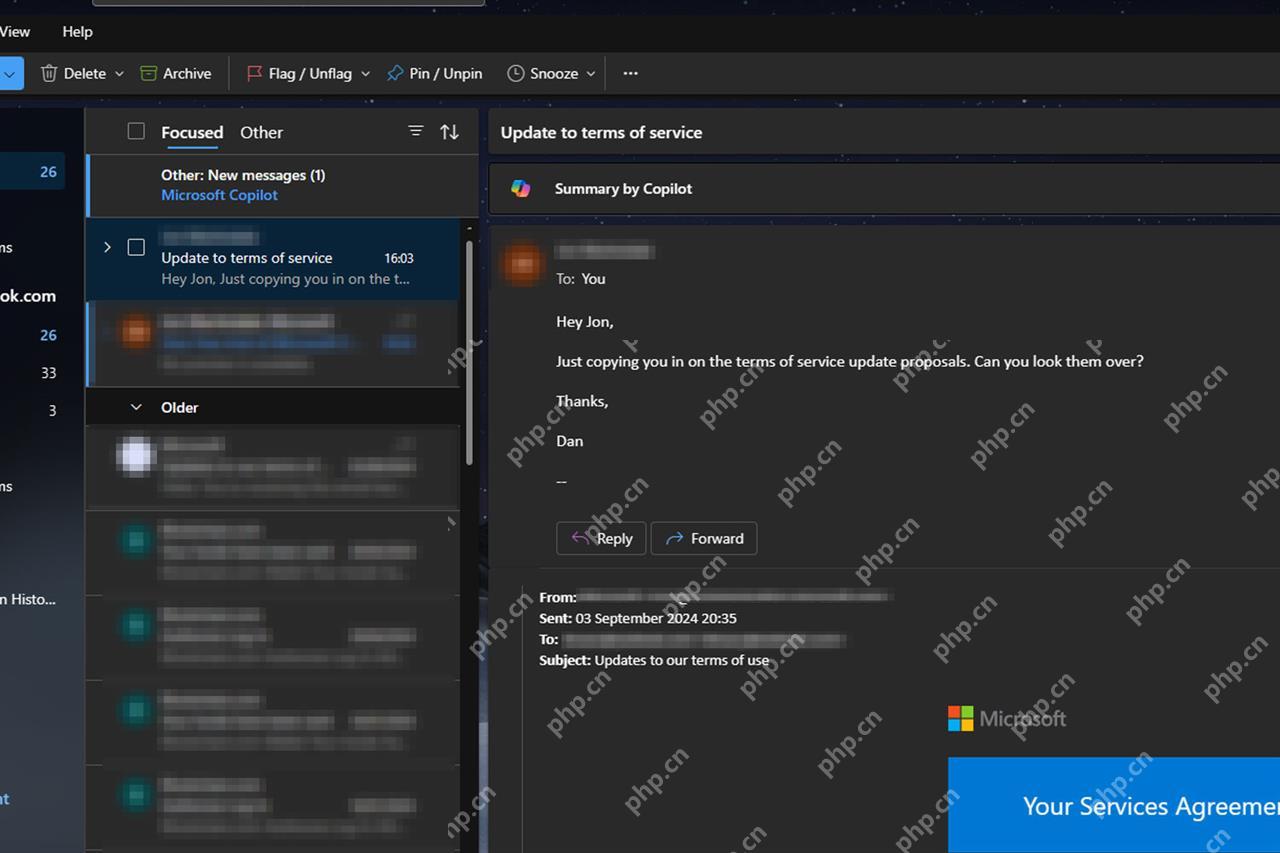
Task: Switch to the Focused tab
Action: (192, 132)
